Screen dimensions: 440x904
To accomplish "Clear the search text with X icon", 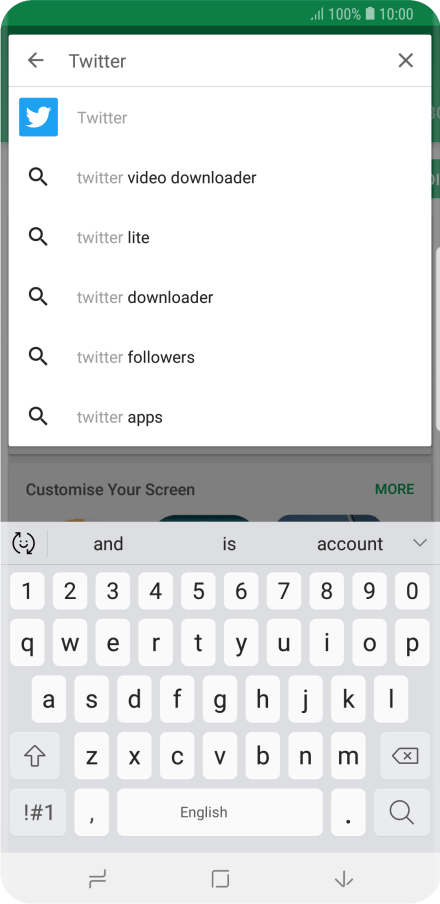I will (x=405, y=60).
